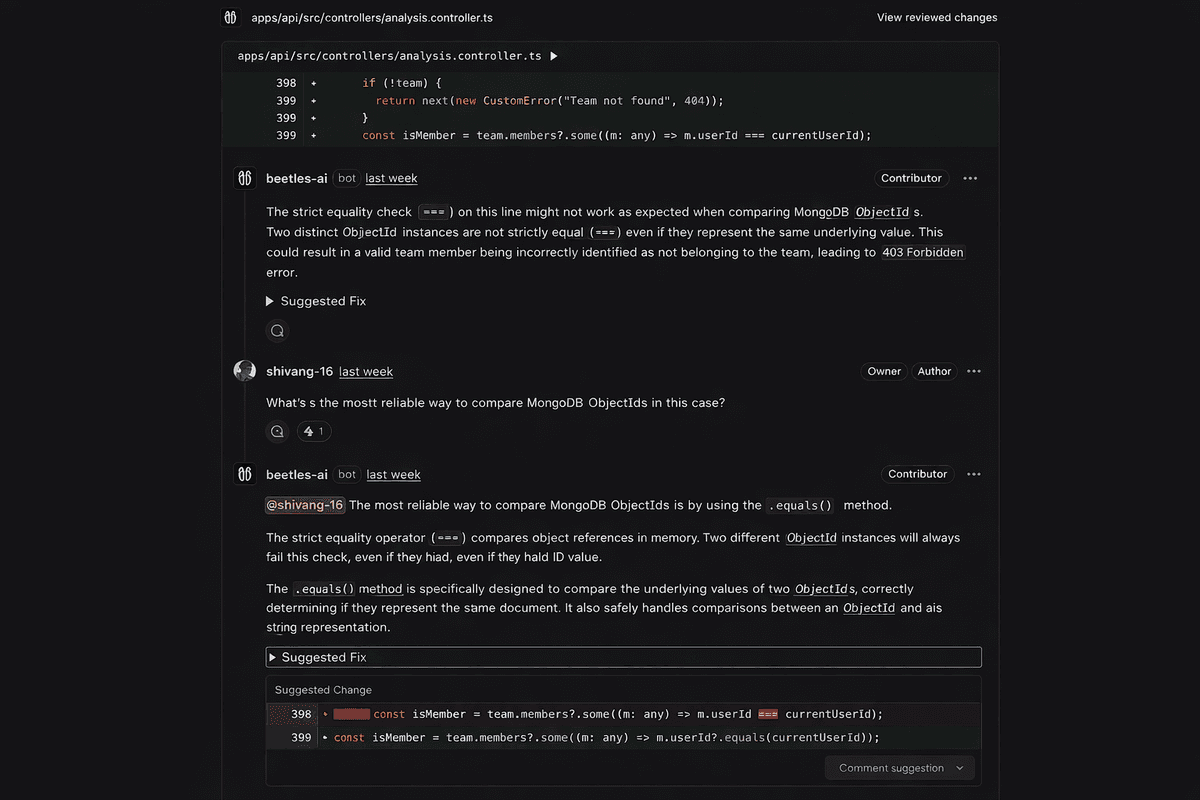Expand the Suggested Fix section above the code change
The image size is (1200, 800).
(x=323, y=657)
